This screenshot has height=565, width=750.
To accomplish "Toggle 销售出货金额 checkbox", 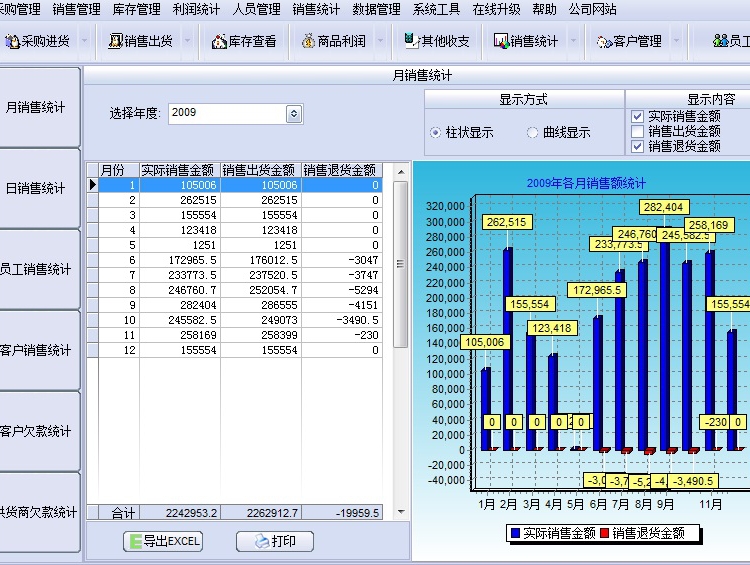I will [637, 131].
